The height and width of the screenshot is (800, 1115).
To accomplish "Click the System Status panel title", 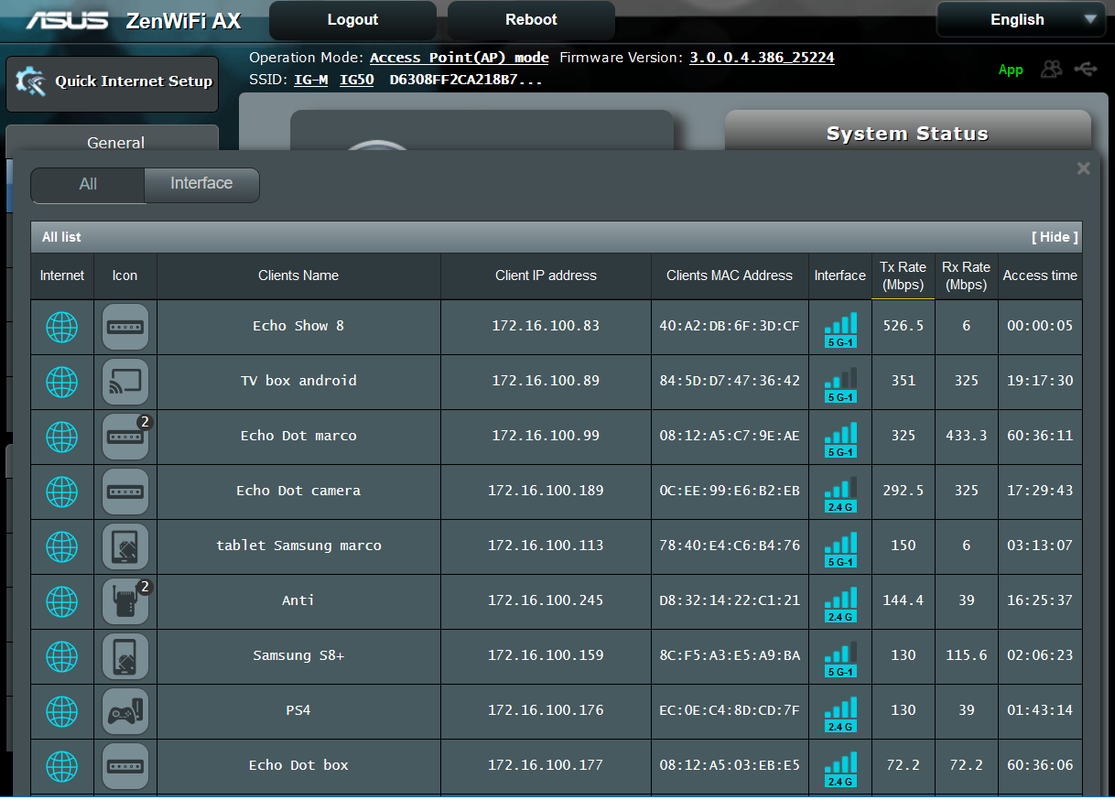I will coord(907,134).
